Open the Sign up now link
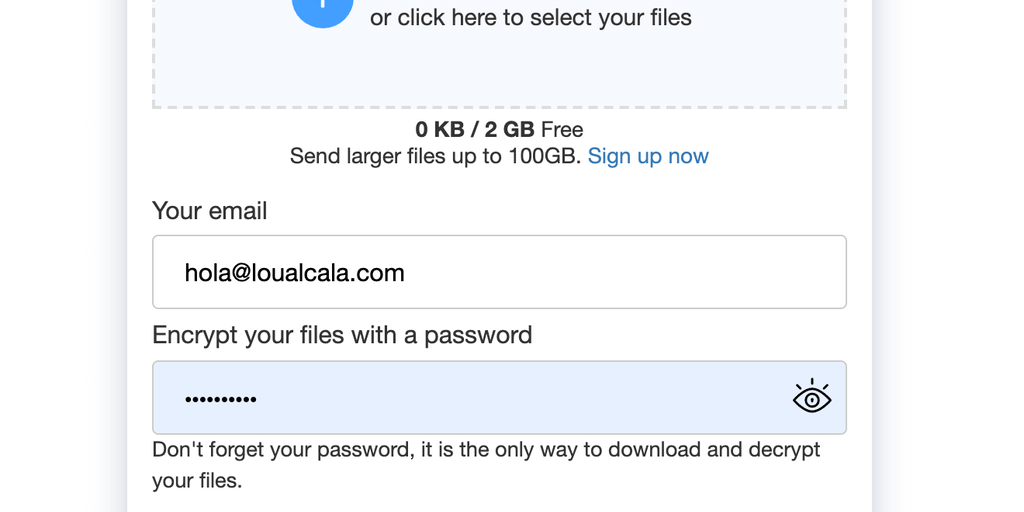 (x=648, y=156)
